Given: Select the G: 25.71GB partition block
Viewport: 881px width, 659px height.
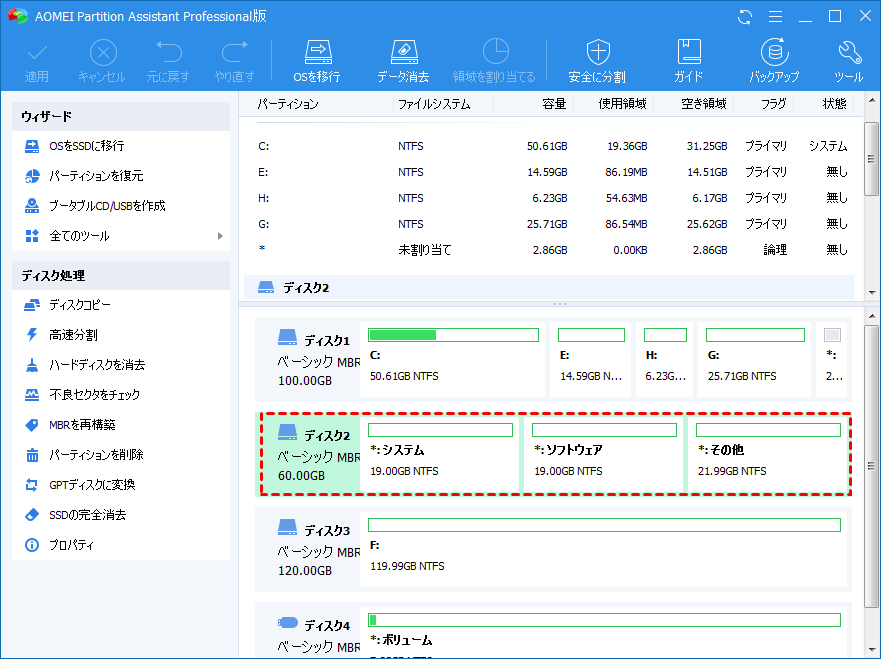Looking at the screenshot, I should pos(755,360).
